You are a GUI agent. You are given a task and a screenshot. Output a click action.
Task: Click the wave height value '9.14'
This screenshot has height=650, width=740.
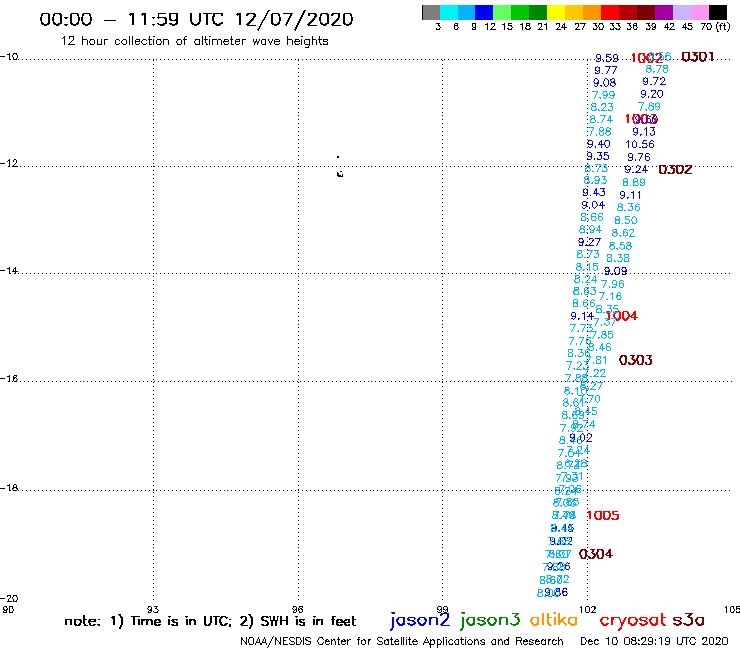tap(582, 316)
